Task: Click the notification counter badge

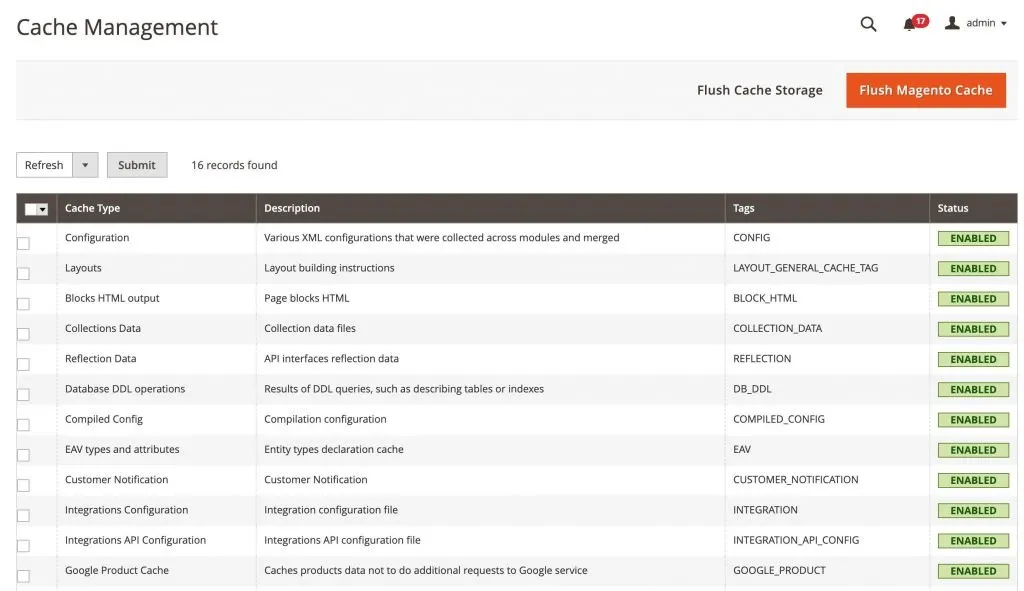Action: coord(919,17)
